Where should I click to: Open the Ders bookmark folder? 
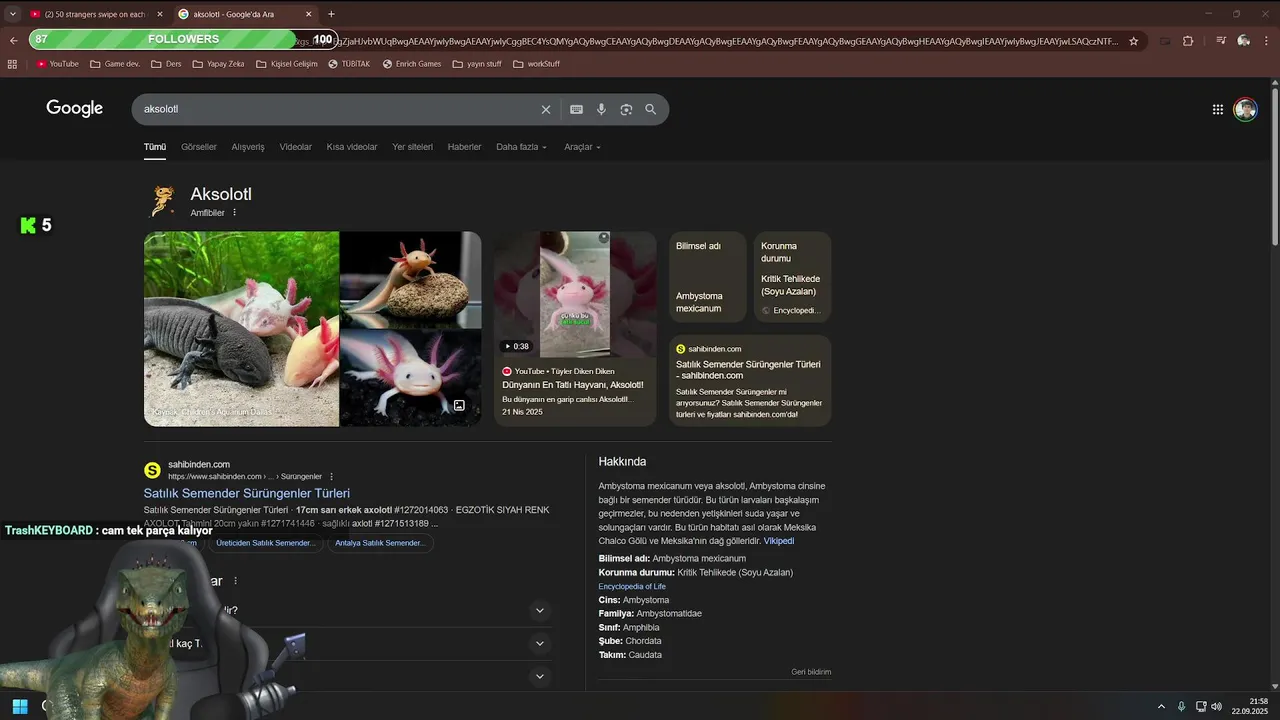(x=166, y=64)
